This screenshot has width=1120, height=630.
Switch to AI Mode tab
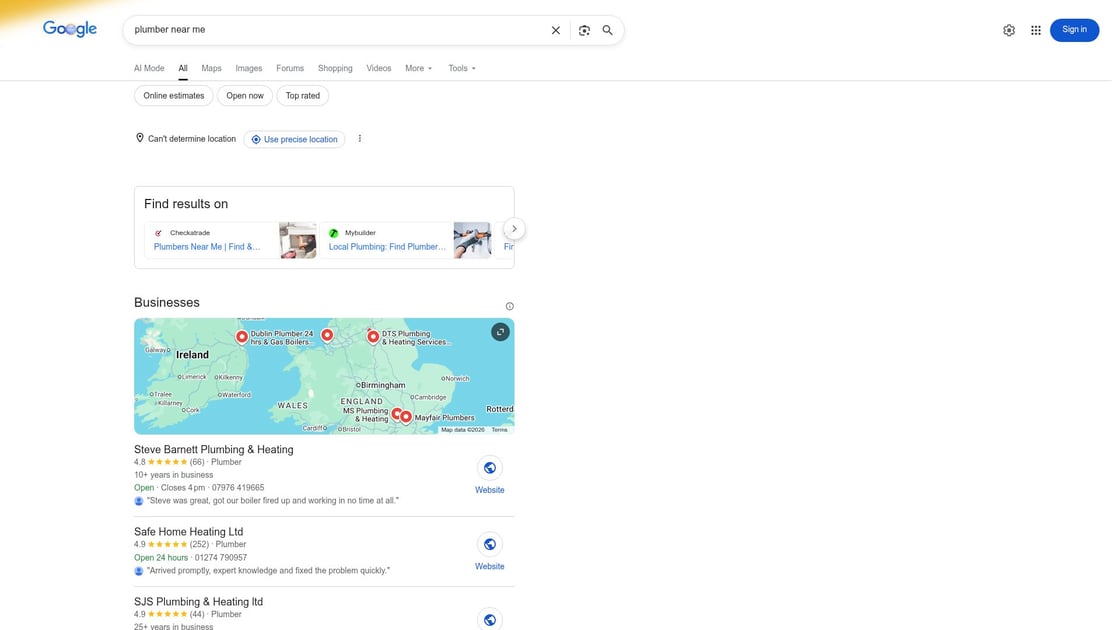pos(149,69)
